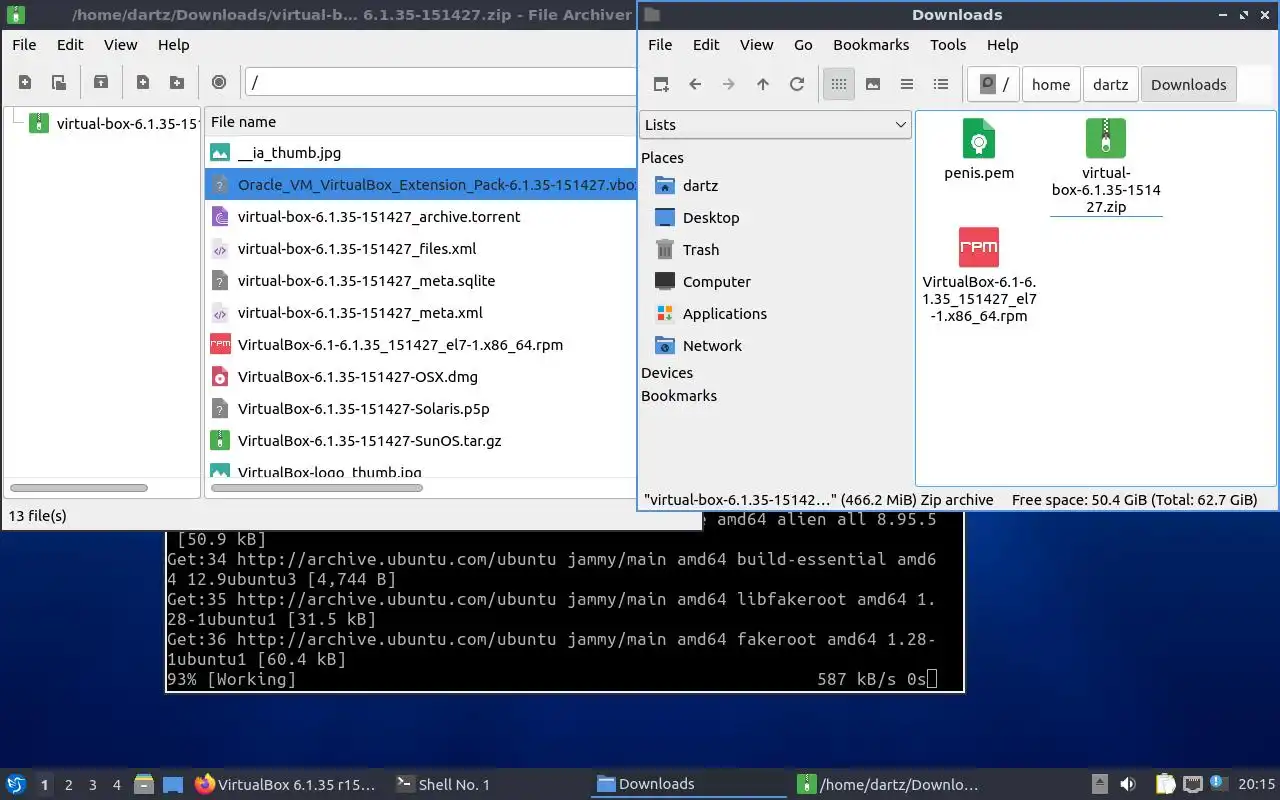Image resolution: width=1280 pixels, height=800 pixels.
Task: Open file manager launcher in taskbar
Action: pos(143,785)
